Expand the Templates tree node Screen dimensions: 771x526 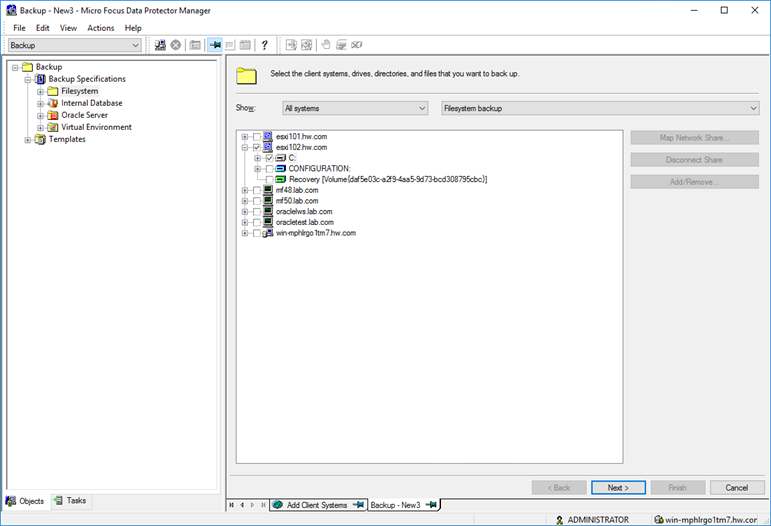(x=28, y=140)
